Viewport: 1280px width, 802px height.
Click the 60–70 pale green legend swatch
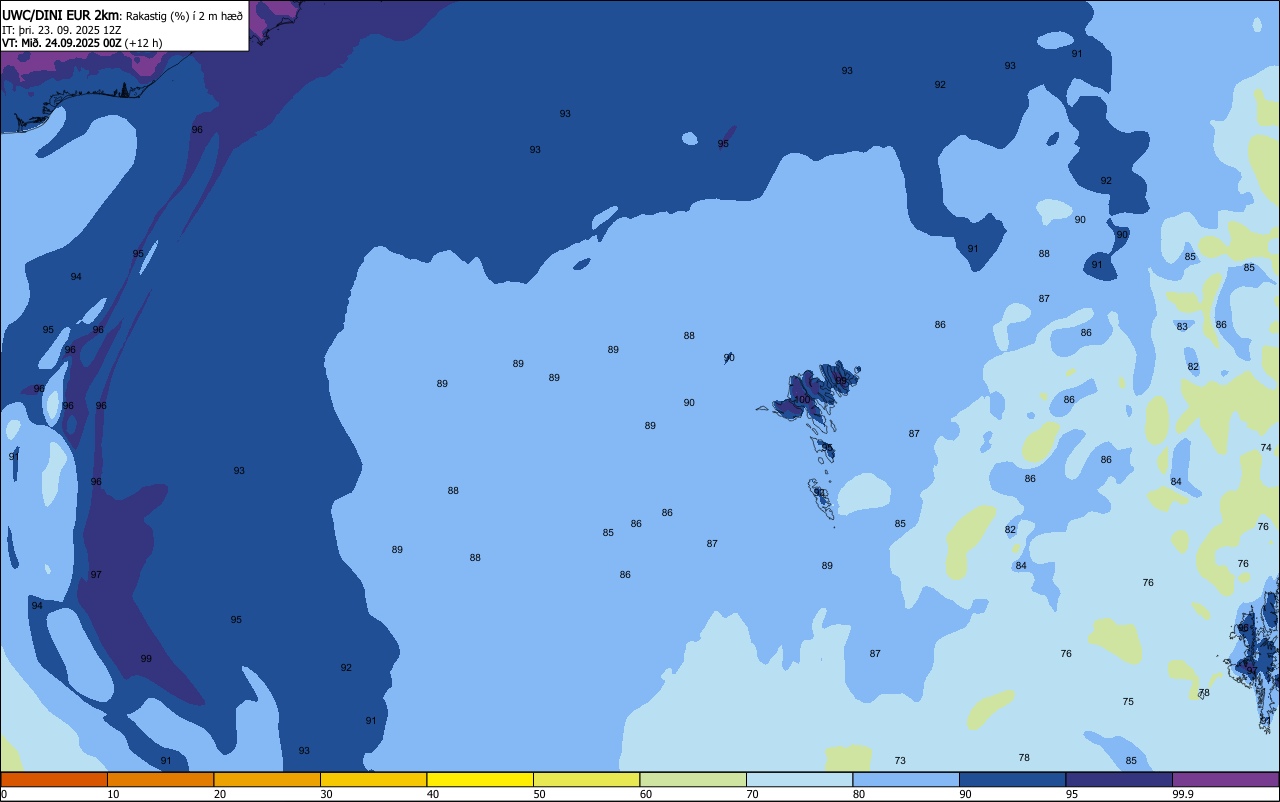[693, 779]
